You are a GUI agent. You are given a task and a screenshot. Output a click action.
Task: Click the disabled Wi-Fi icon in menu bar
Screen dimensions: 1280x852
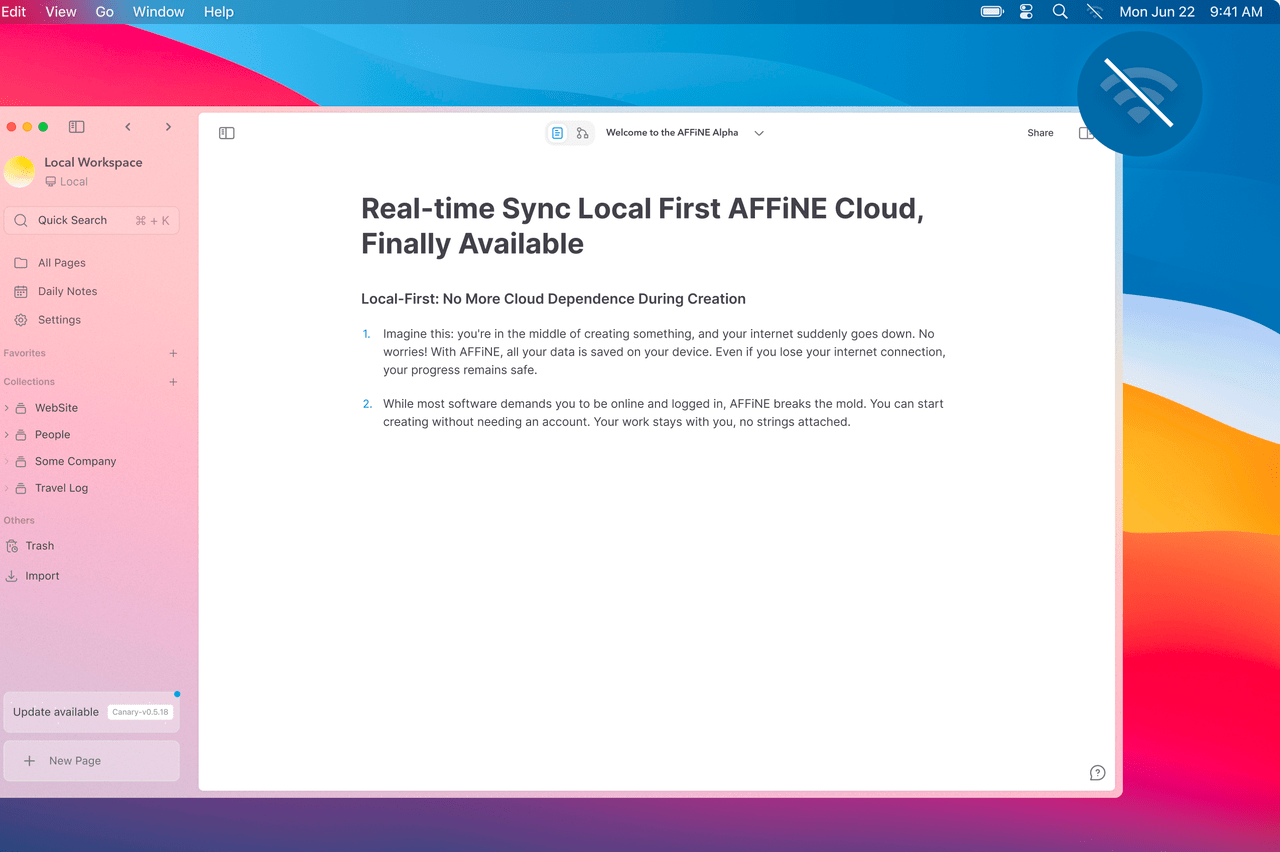pos(1094,11)
